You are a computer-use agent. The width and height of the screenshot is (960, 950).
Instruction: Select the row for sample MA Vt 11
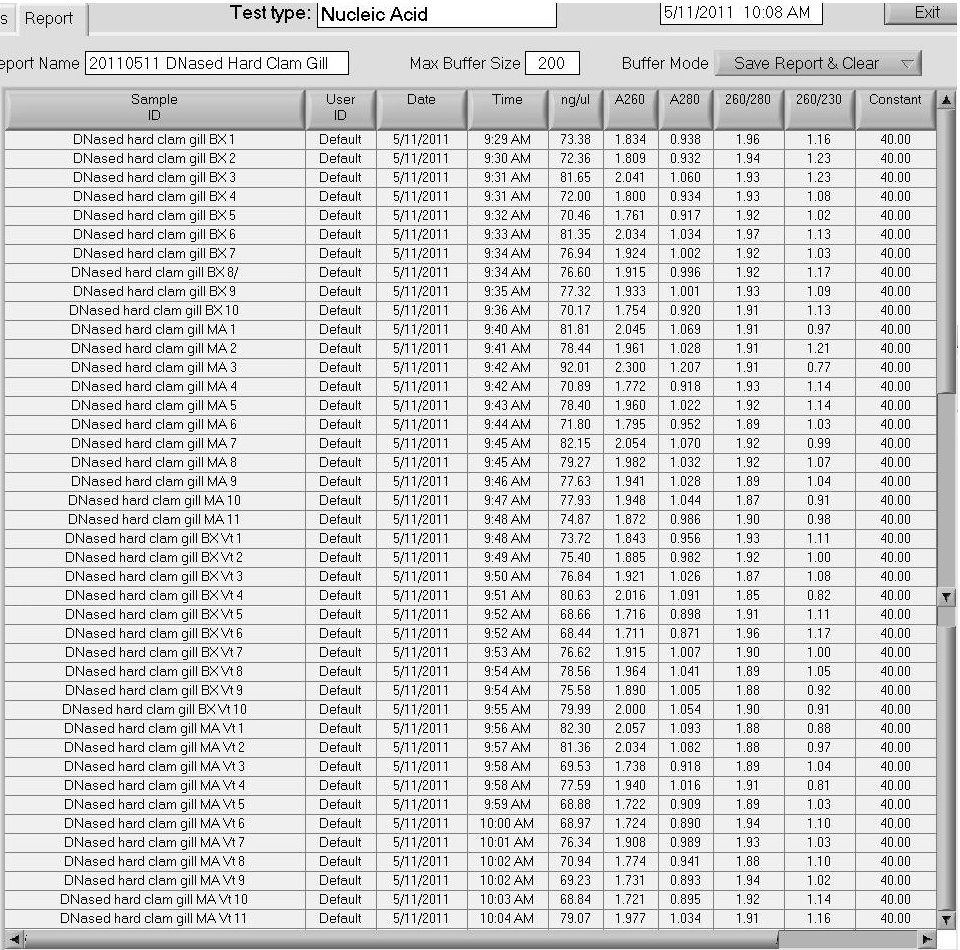(x=154, y=918)
